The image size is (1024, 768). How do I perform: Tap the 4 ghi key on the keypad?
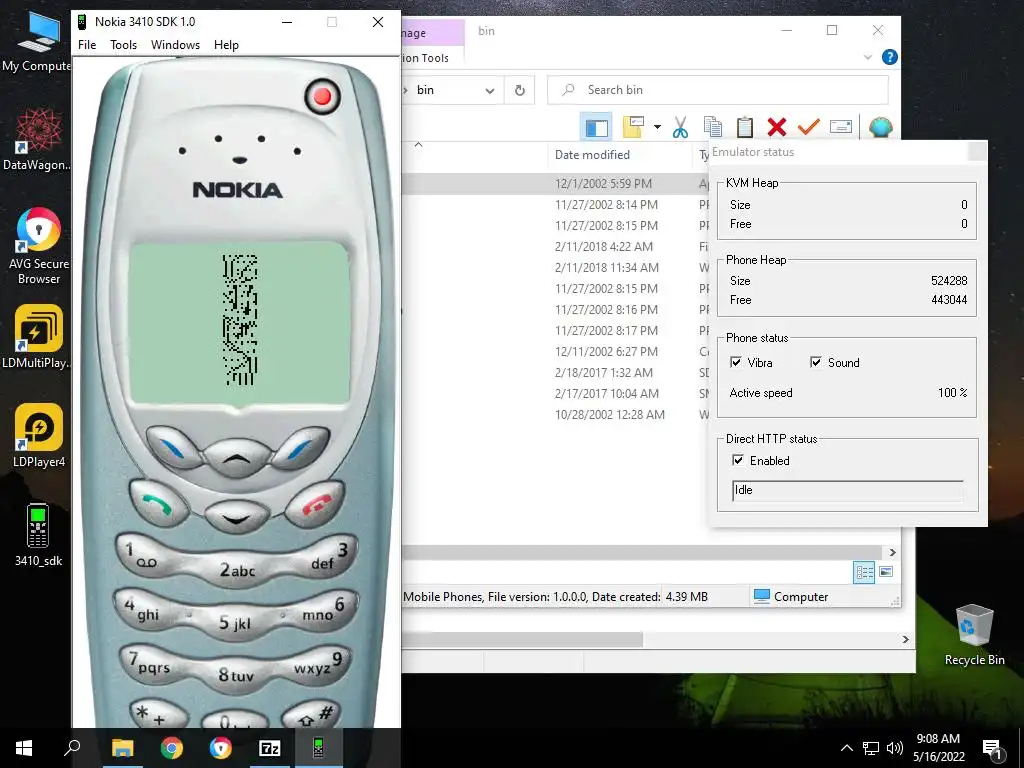pos(146,609)
